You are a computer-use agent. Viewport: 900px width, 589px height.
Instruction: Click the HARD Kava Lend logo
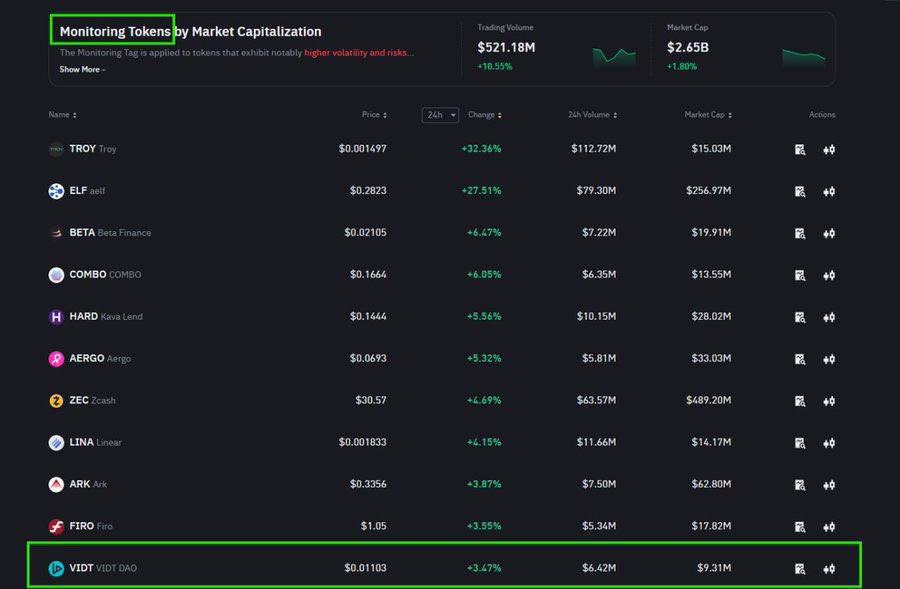pyautogui.click(x=56, y=317)
